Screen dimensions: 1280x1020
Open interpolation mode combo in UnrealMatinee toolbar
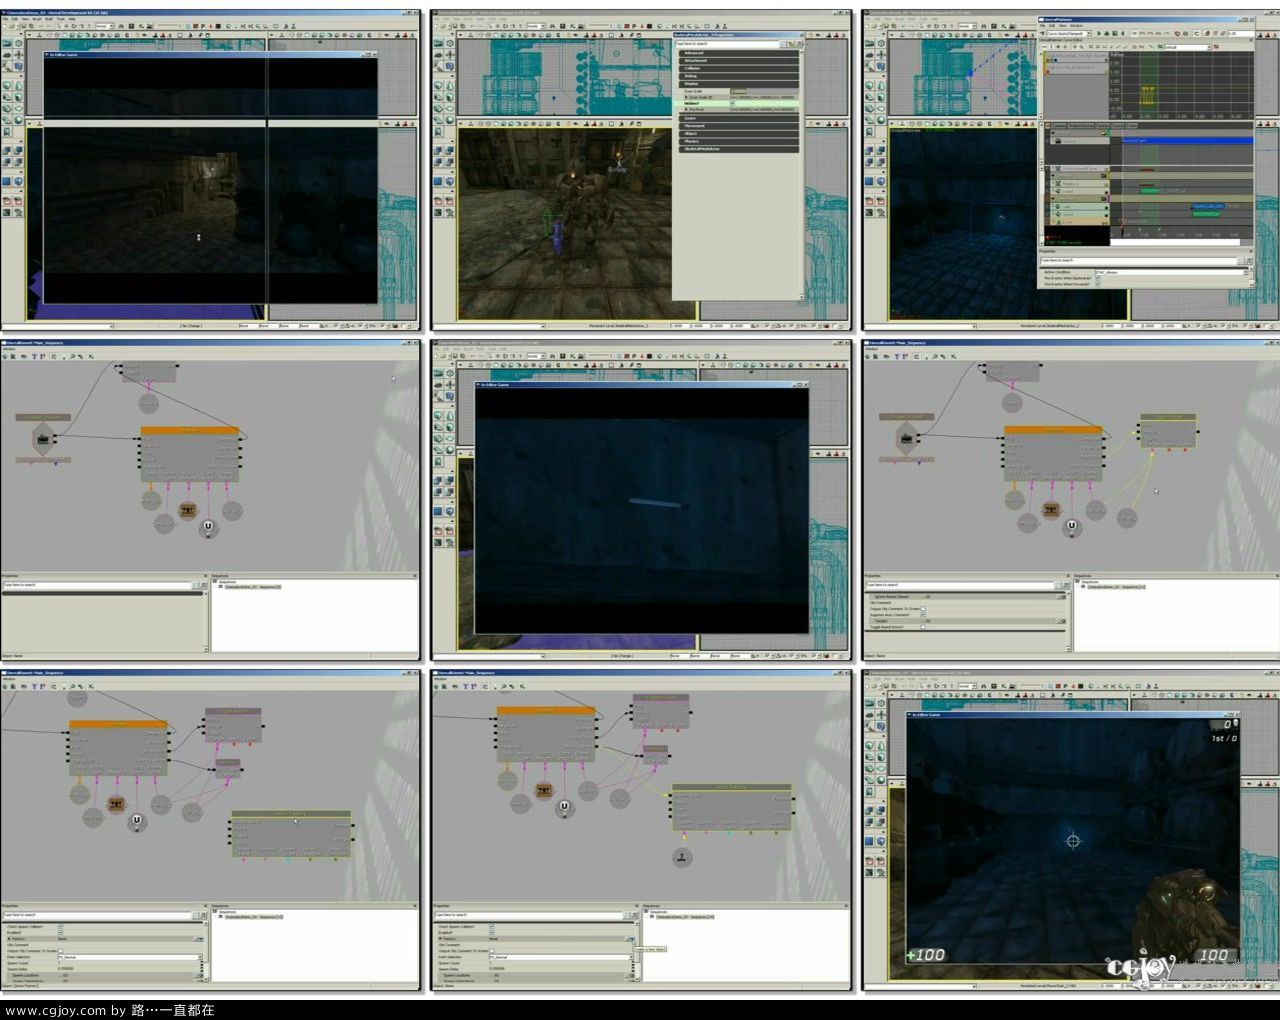1069,33
